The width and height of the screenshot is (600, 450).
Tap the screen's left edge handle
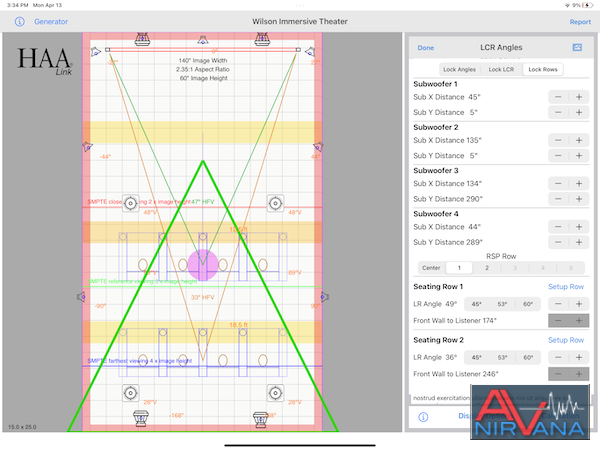[x=108, y=50]
